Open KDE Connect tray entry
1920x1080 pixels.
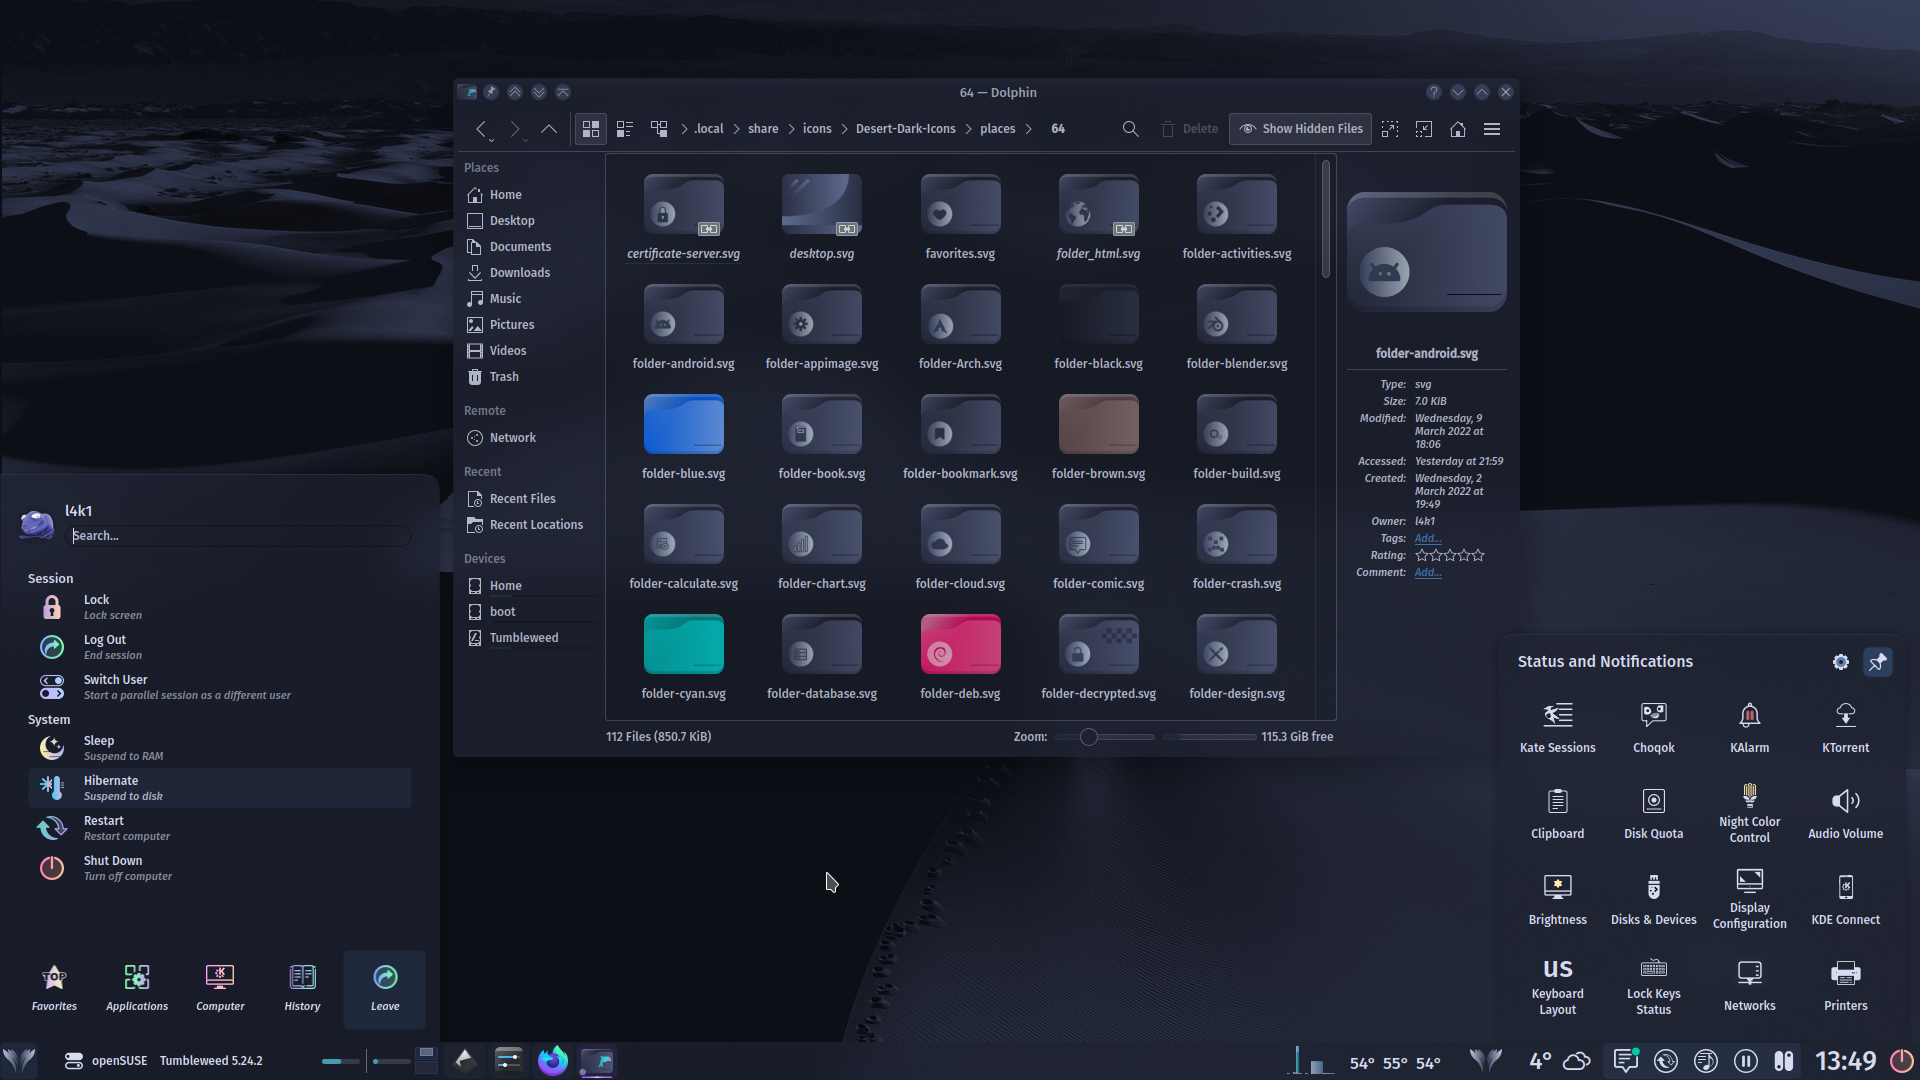pos(1845,900)
